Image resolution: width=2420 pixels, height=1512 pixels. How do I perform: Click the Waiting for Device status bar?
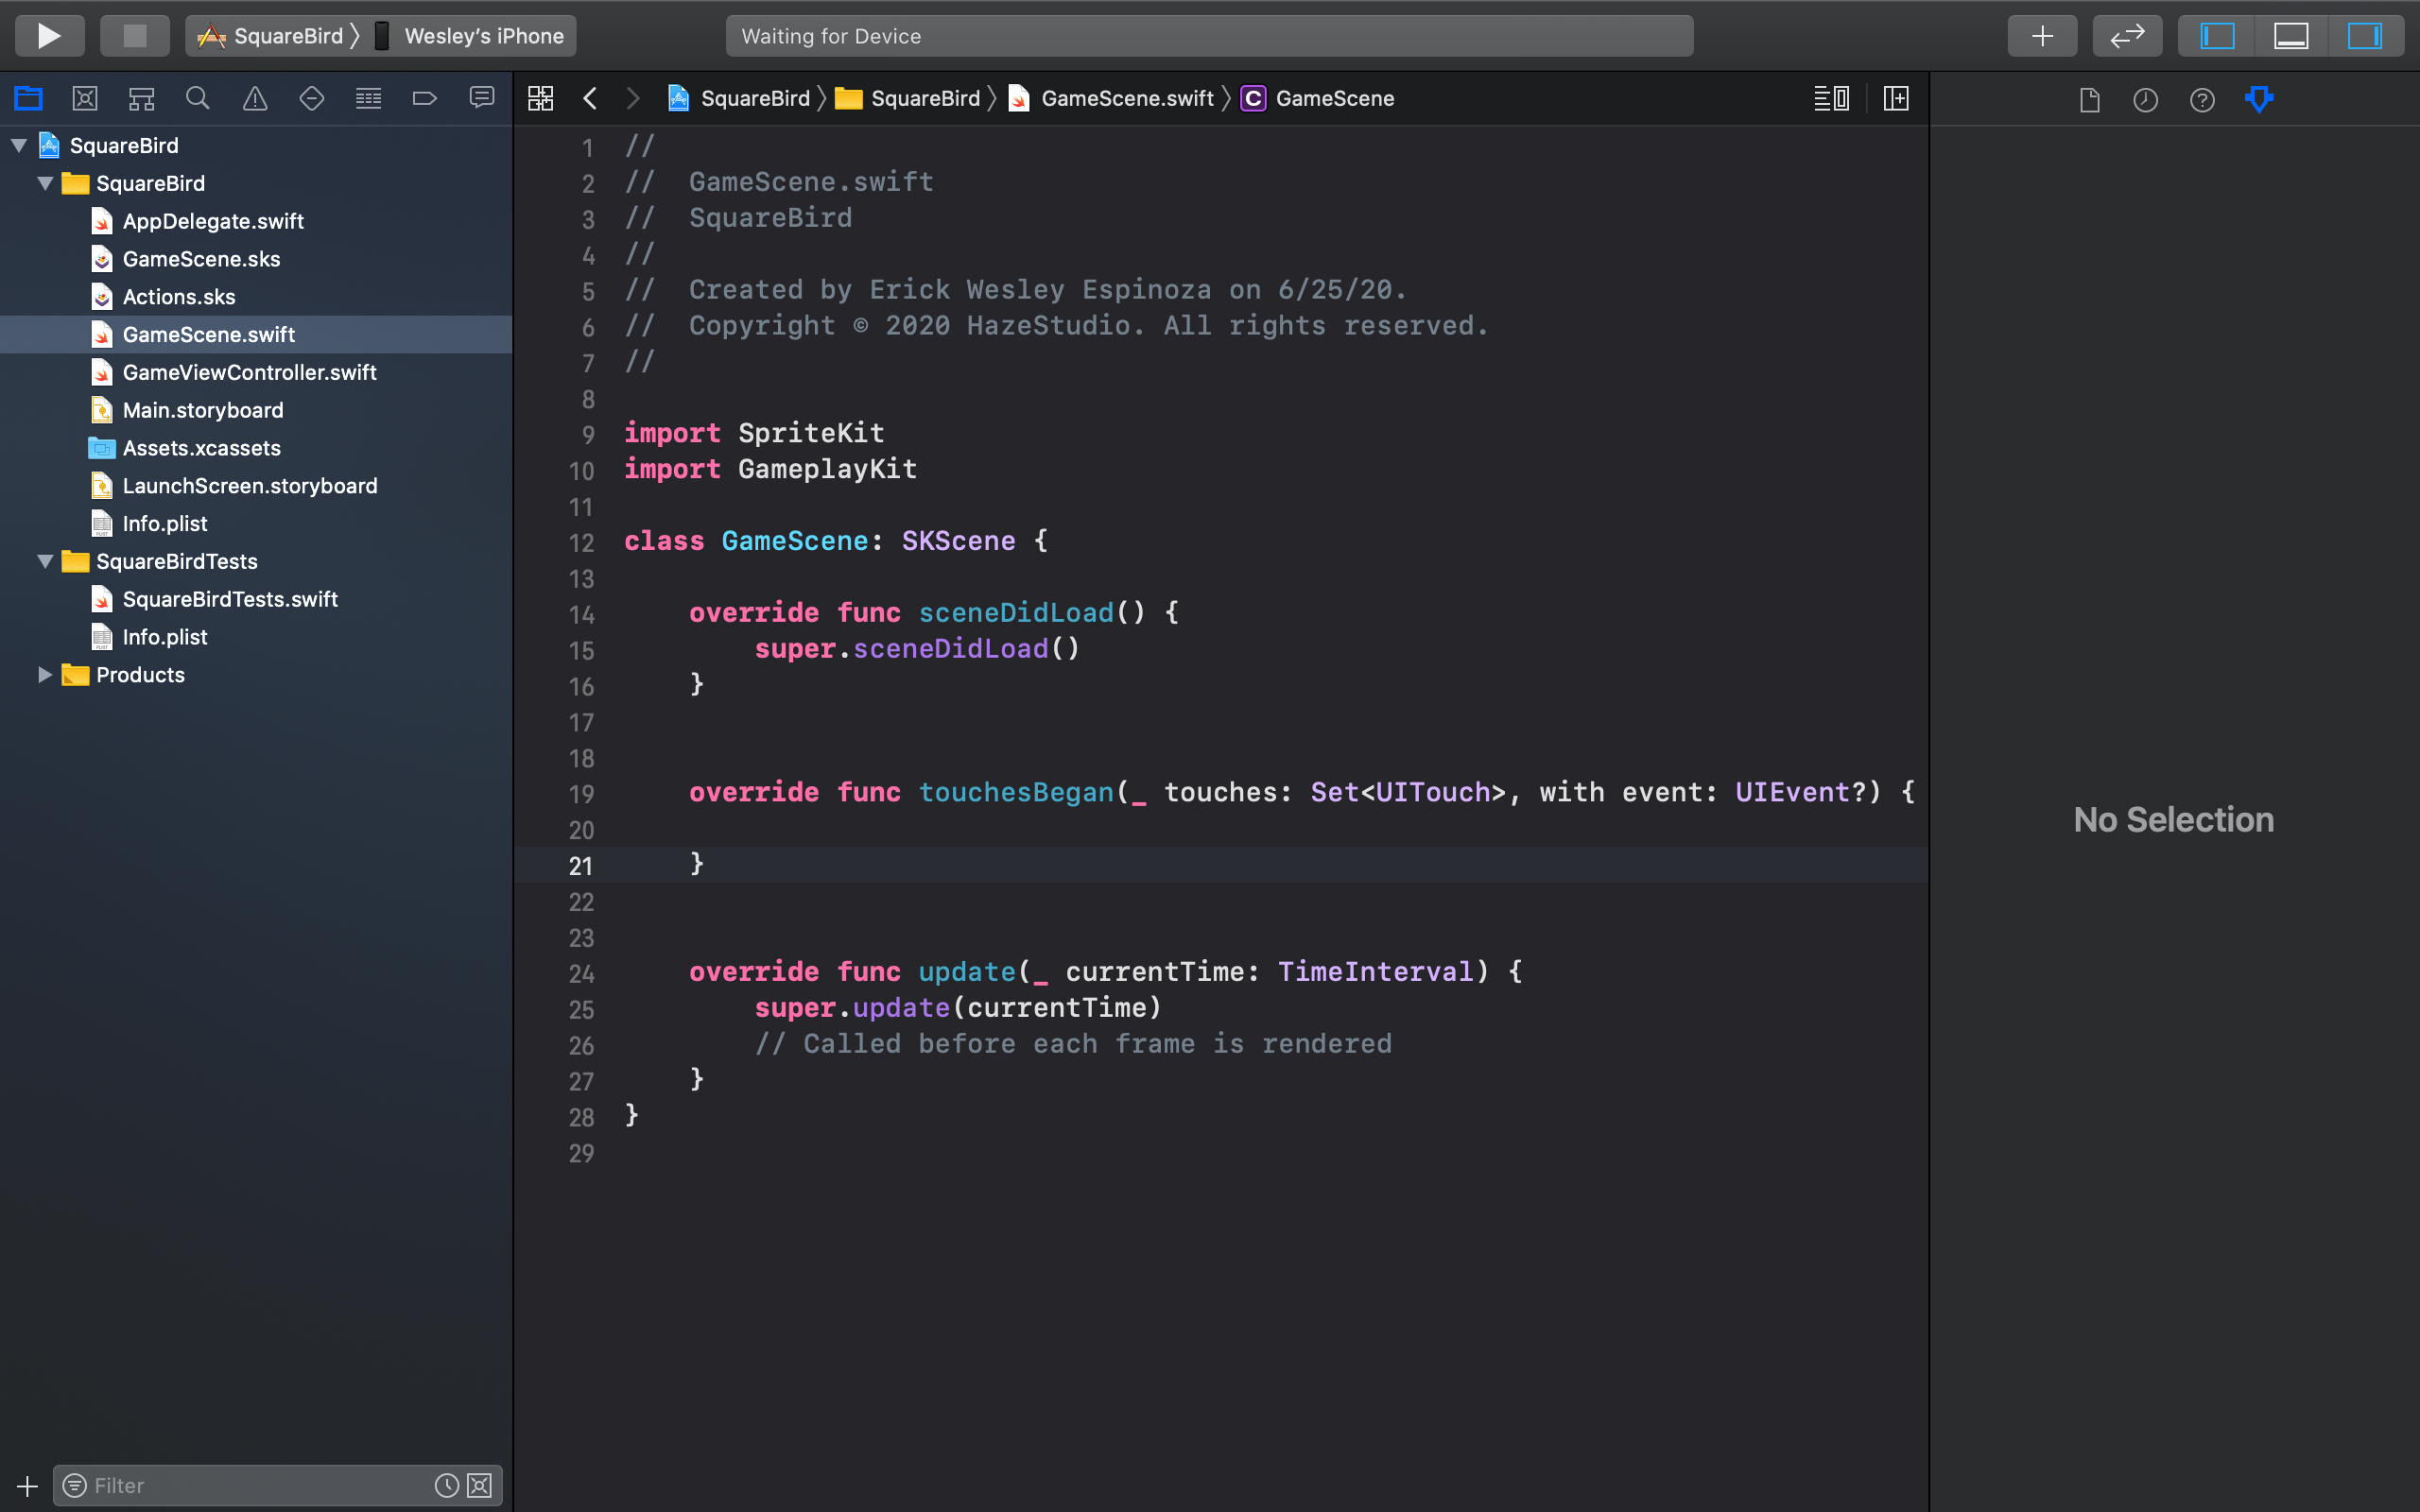coord(1209,36)
